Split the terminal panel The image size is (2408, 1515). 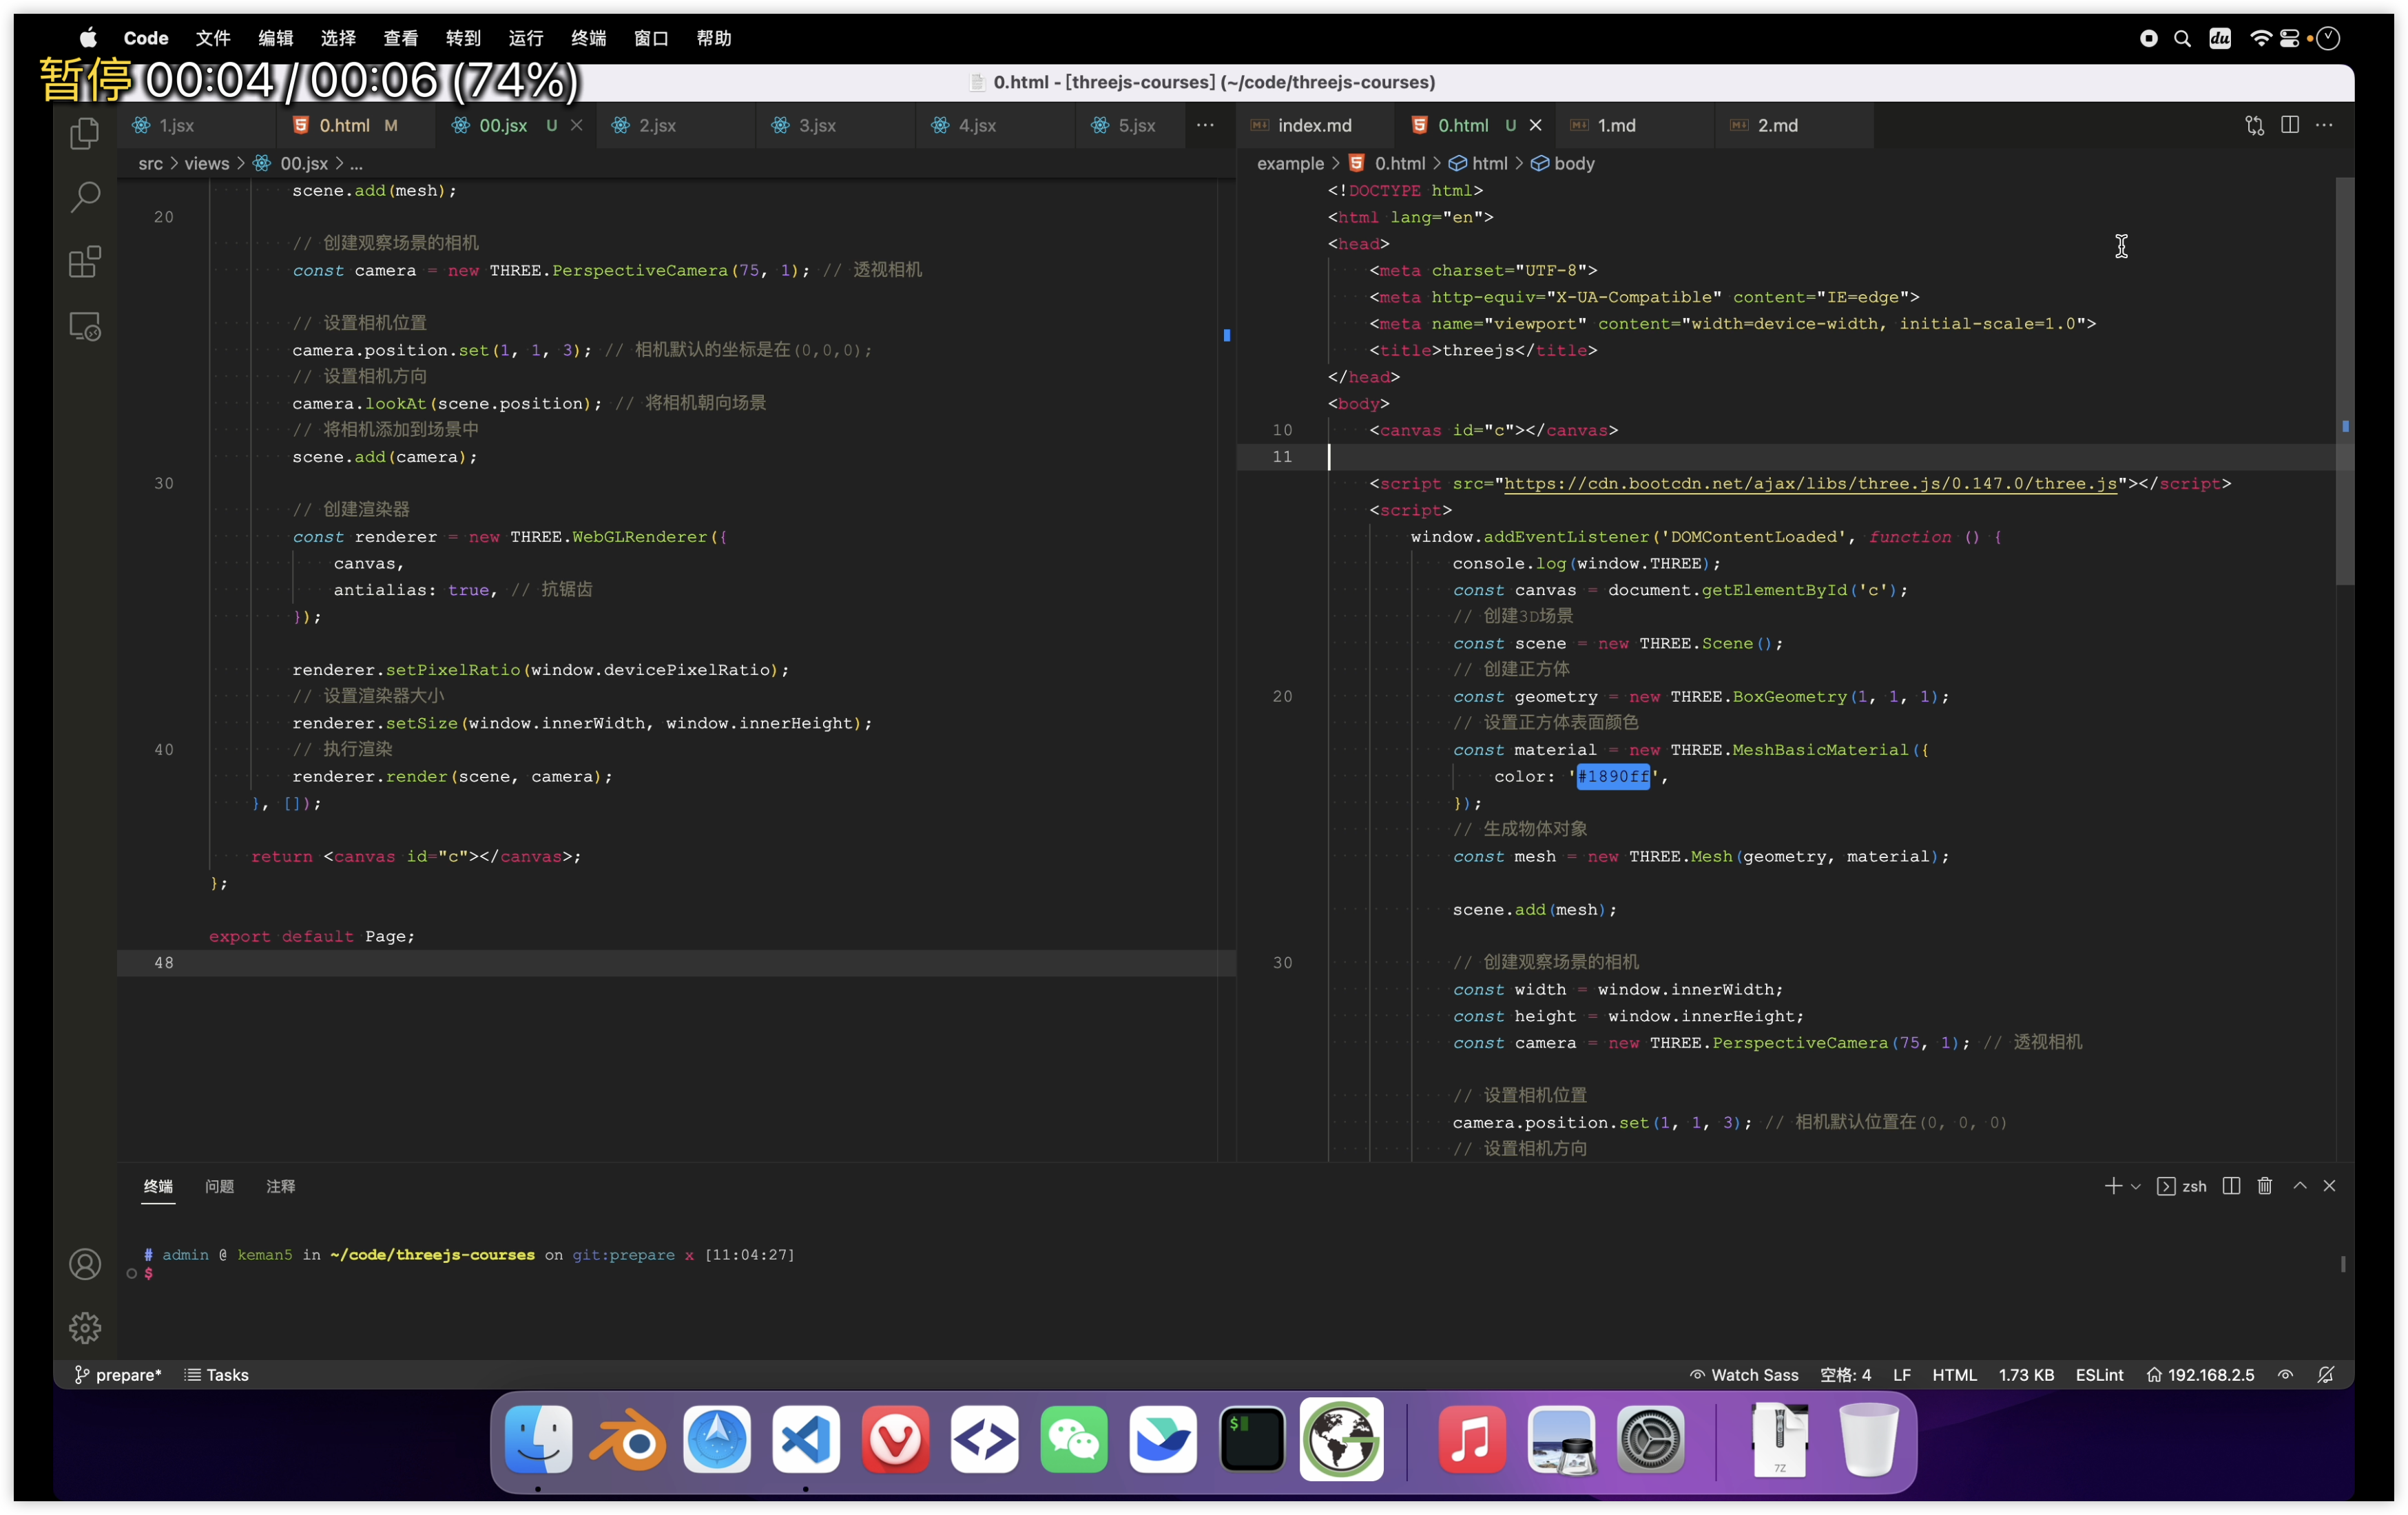click(x=2231, y=1186)
